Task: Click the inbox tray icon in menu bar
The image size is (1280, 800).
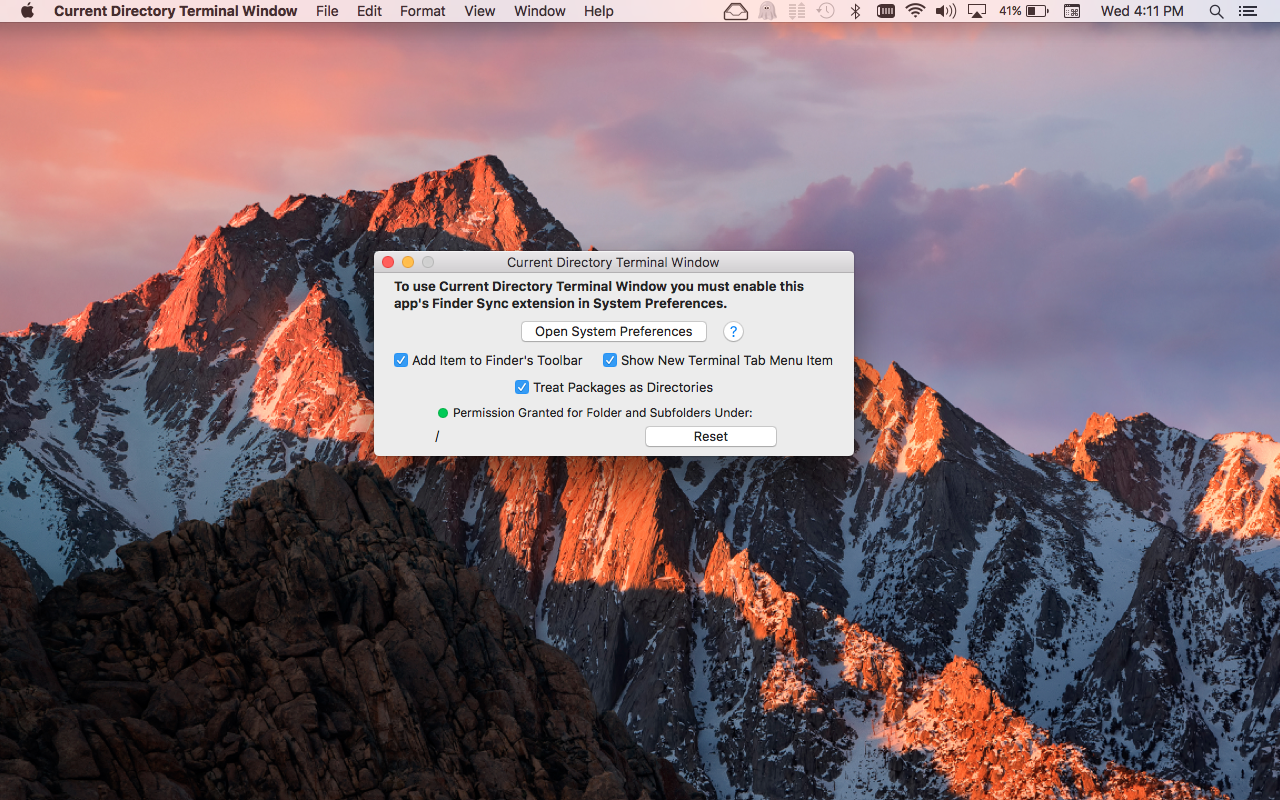Action: [736, 11]
